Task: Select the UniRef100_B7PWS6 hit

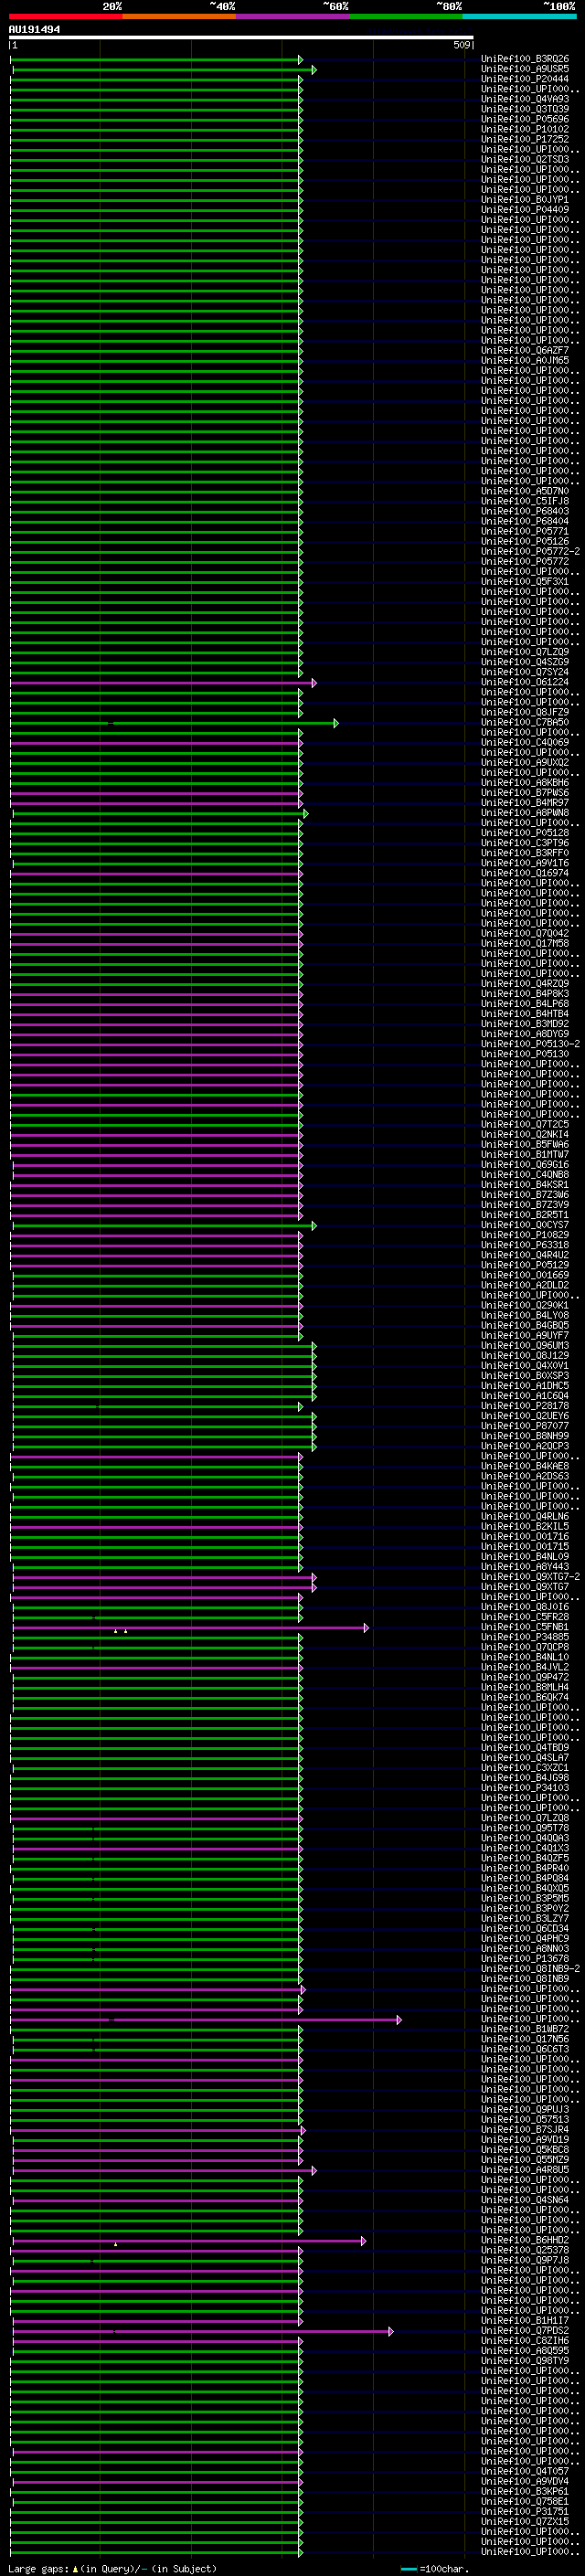Action: [x=525, y=792]
